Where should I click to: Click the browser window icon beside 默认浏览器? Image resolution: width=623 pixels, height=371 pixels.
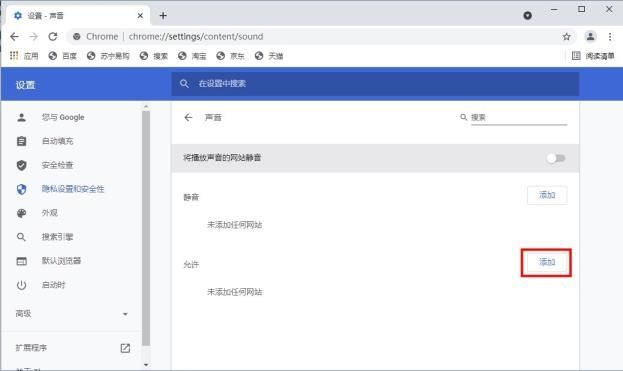pyautogui.click(x=21, y=261)
